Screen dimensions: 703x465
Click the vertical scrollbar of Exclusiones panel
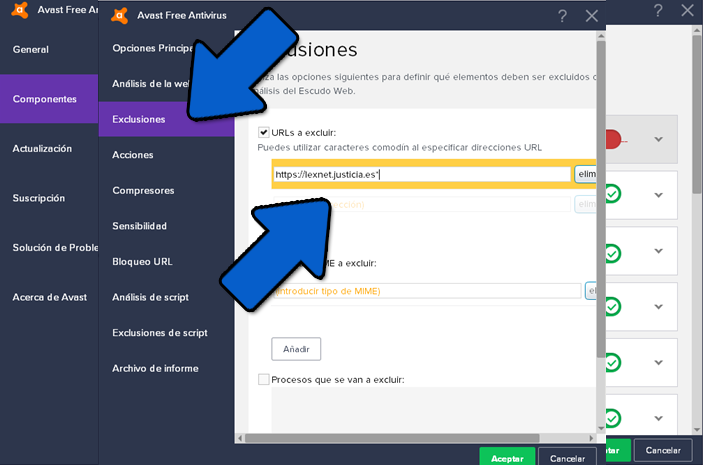601,200
